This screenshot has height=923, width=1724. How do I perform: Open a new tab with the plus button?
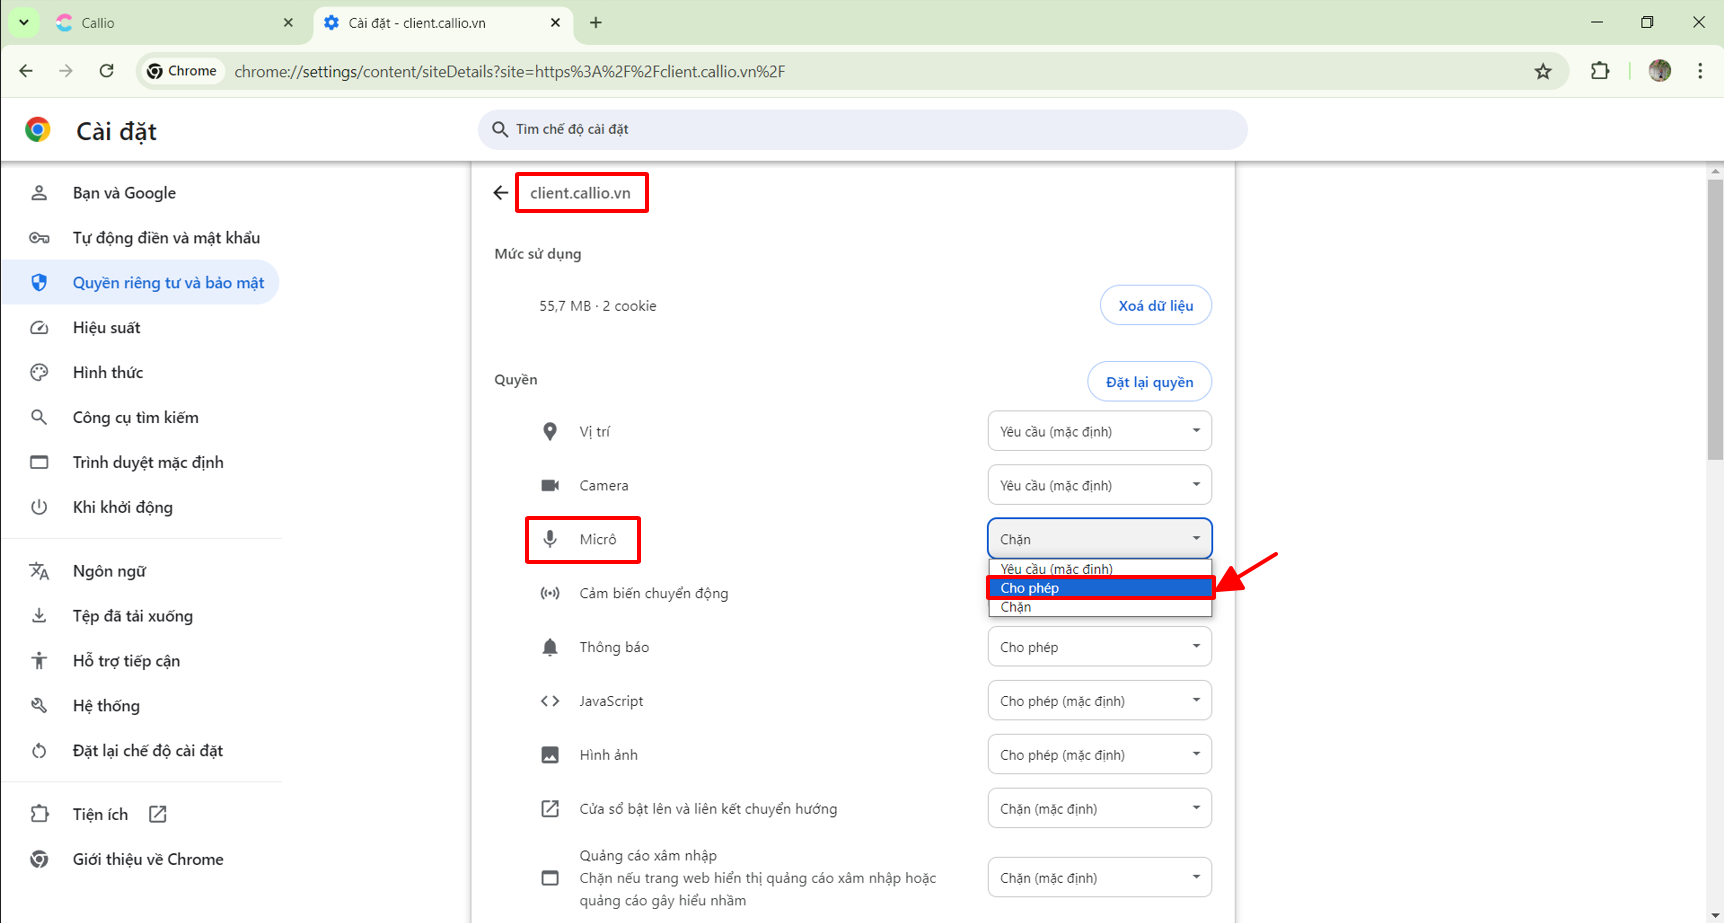(x=596, y=22)
